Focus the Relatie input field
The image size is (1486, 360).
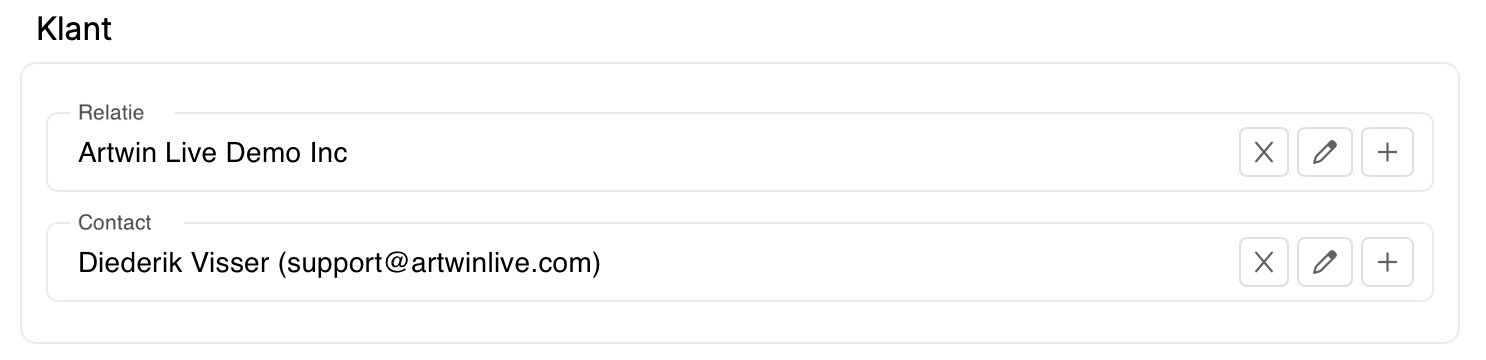[740, 152]
